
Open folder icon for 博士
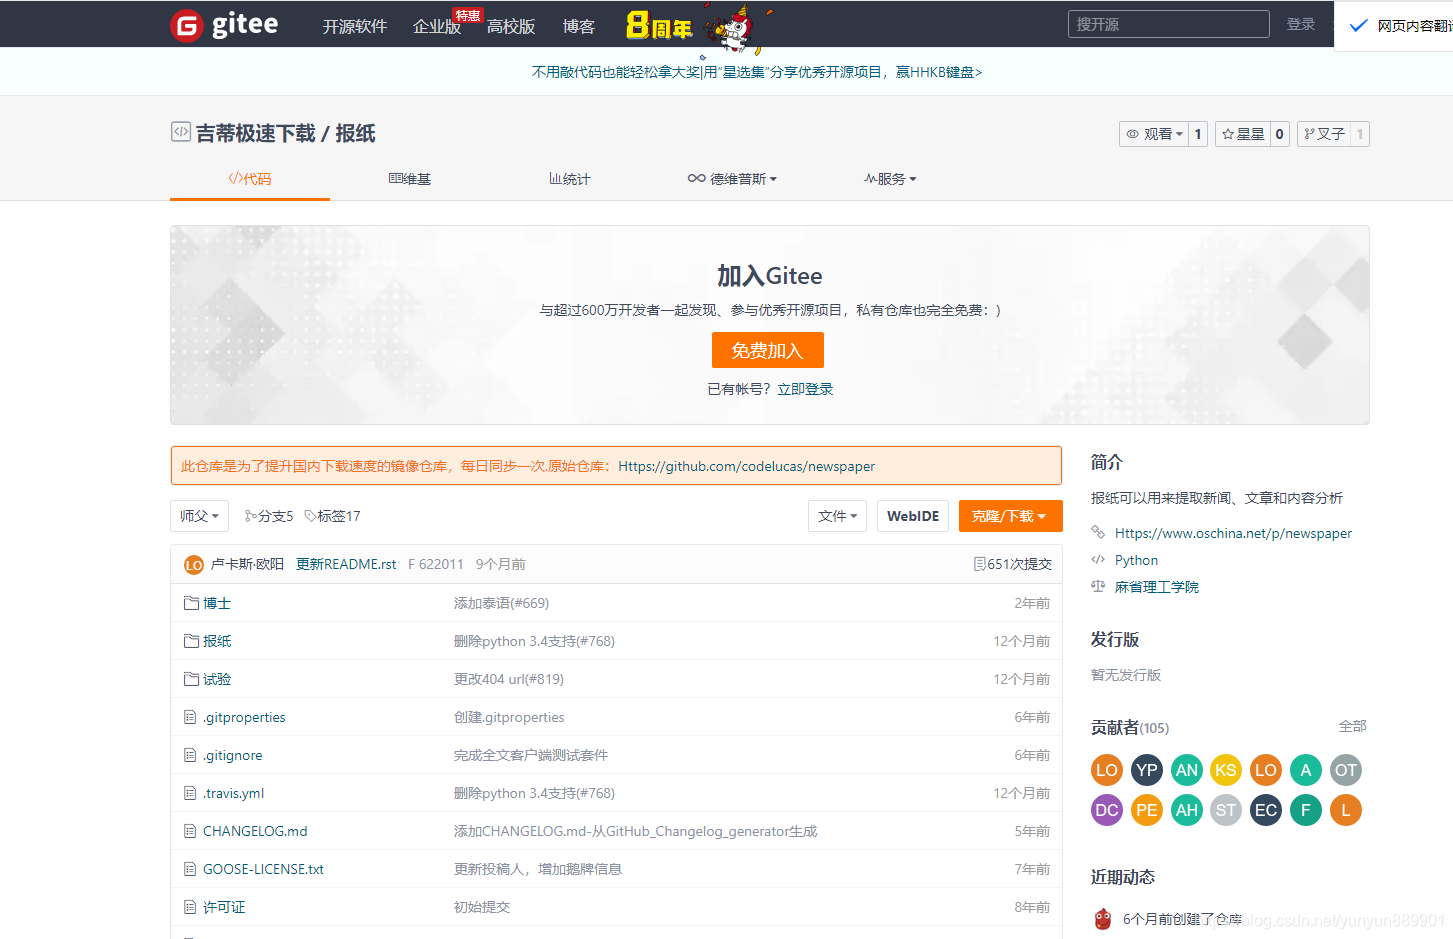191,603
